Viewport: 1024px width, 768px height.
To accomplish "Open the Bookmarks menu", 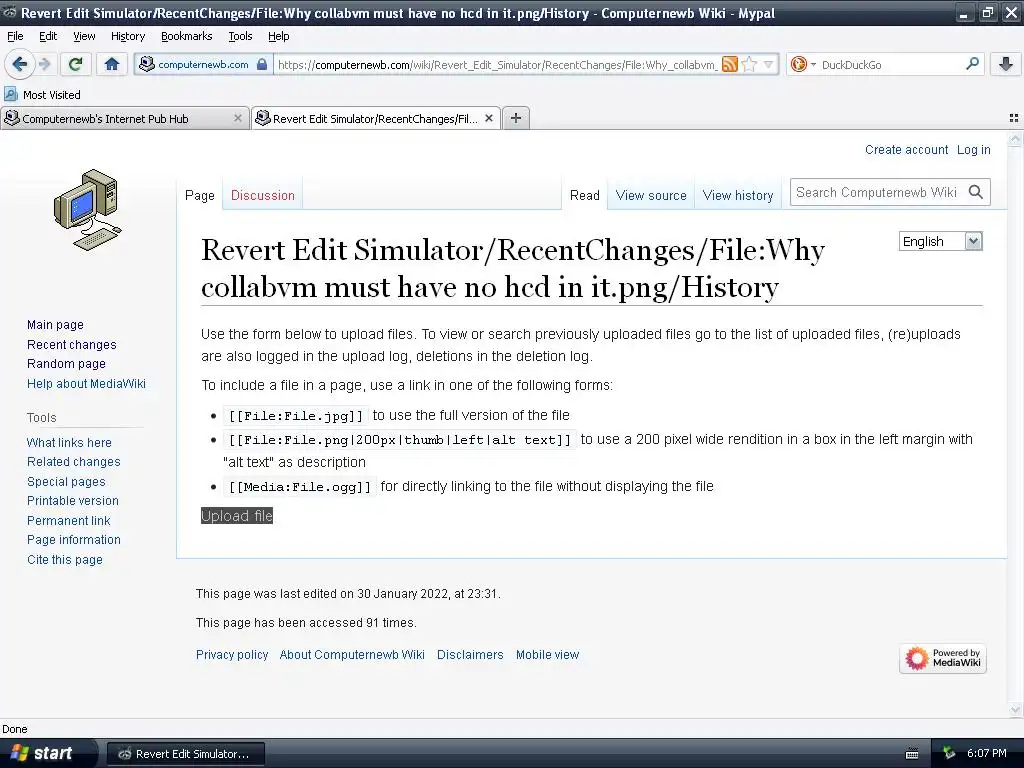I will [186, 36].
